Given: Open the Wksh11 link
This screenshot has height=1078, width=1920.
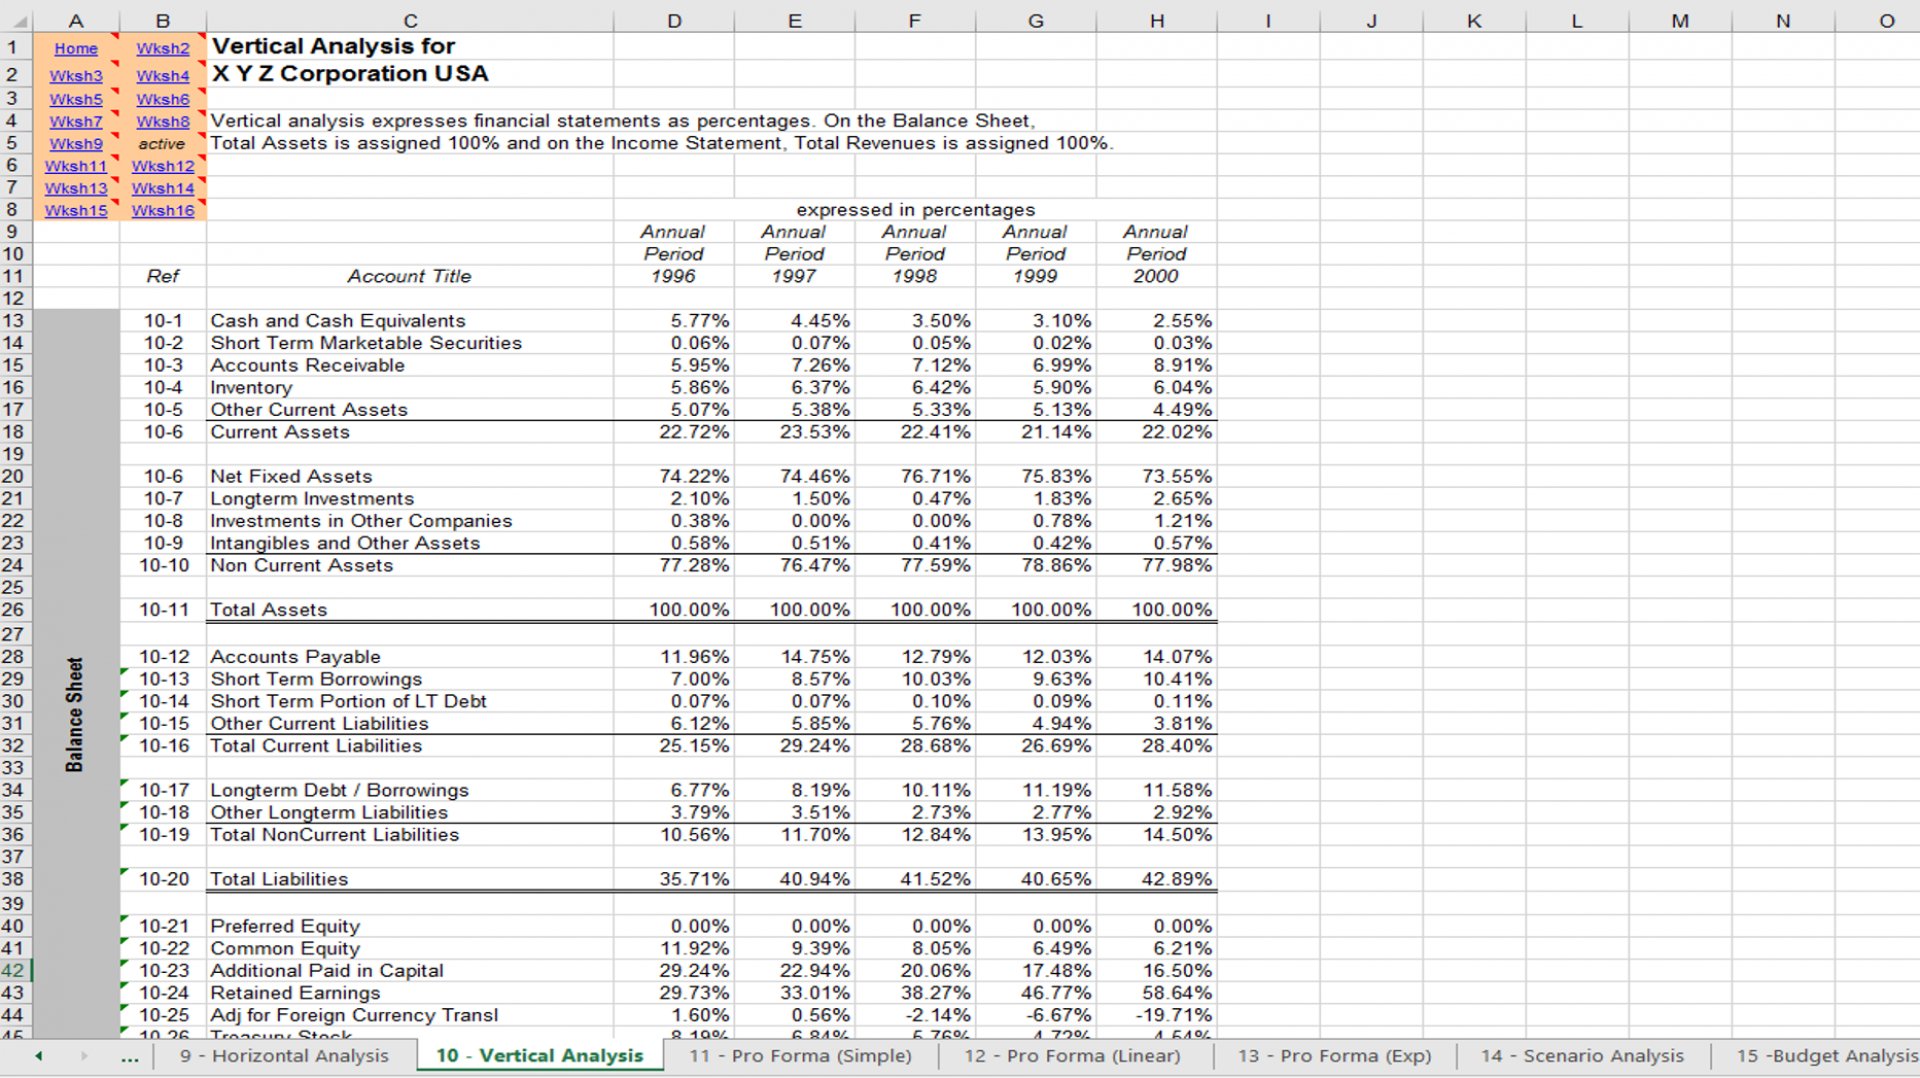Looking at the screenshot, I should 76,166.
